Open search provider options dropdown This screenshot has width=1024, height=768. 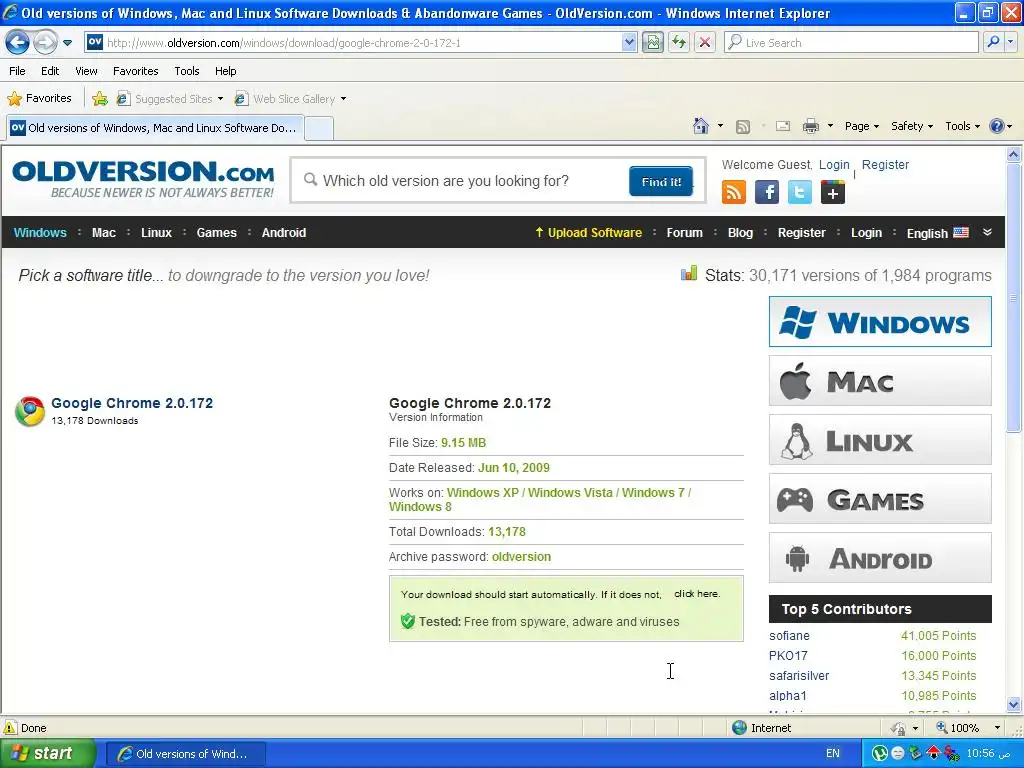(1011, 42)
